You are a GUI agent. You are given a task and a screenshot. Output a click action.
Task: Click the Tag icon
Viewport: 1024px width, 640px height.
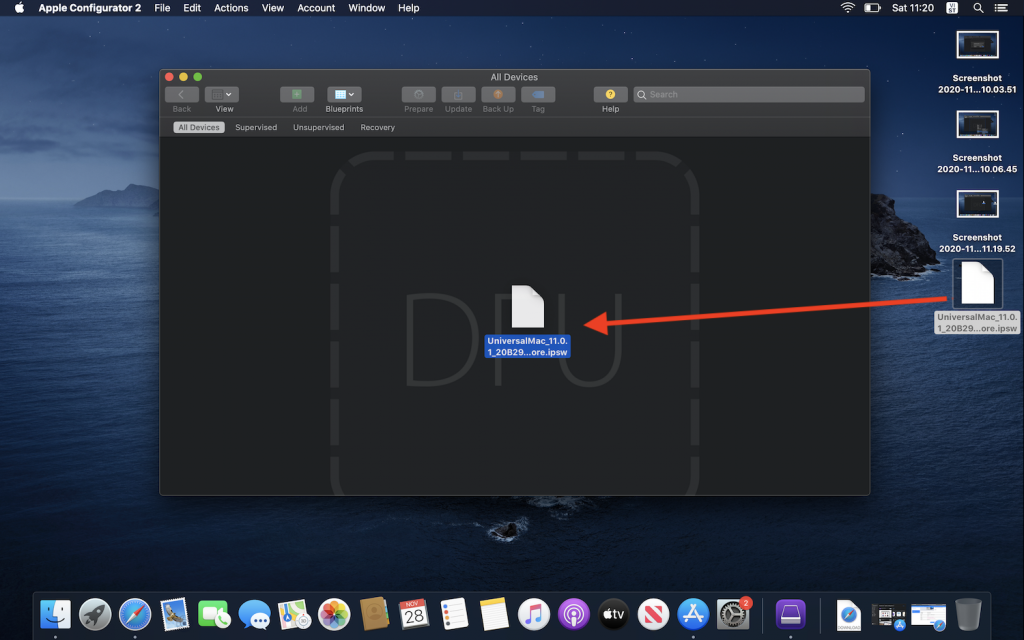538,94
